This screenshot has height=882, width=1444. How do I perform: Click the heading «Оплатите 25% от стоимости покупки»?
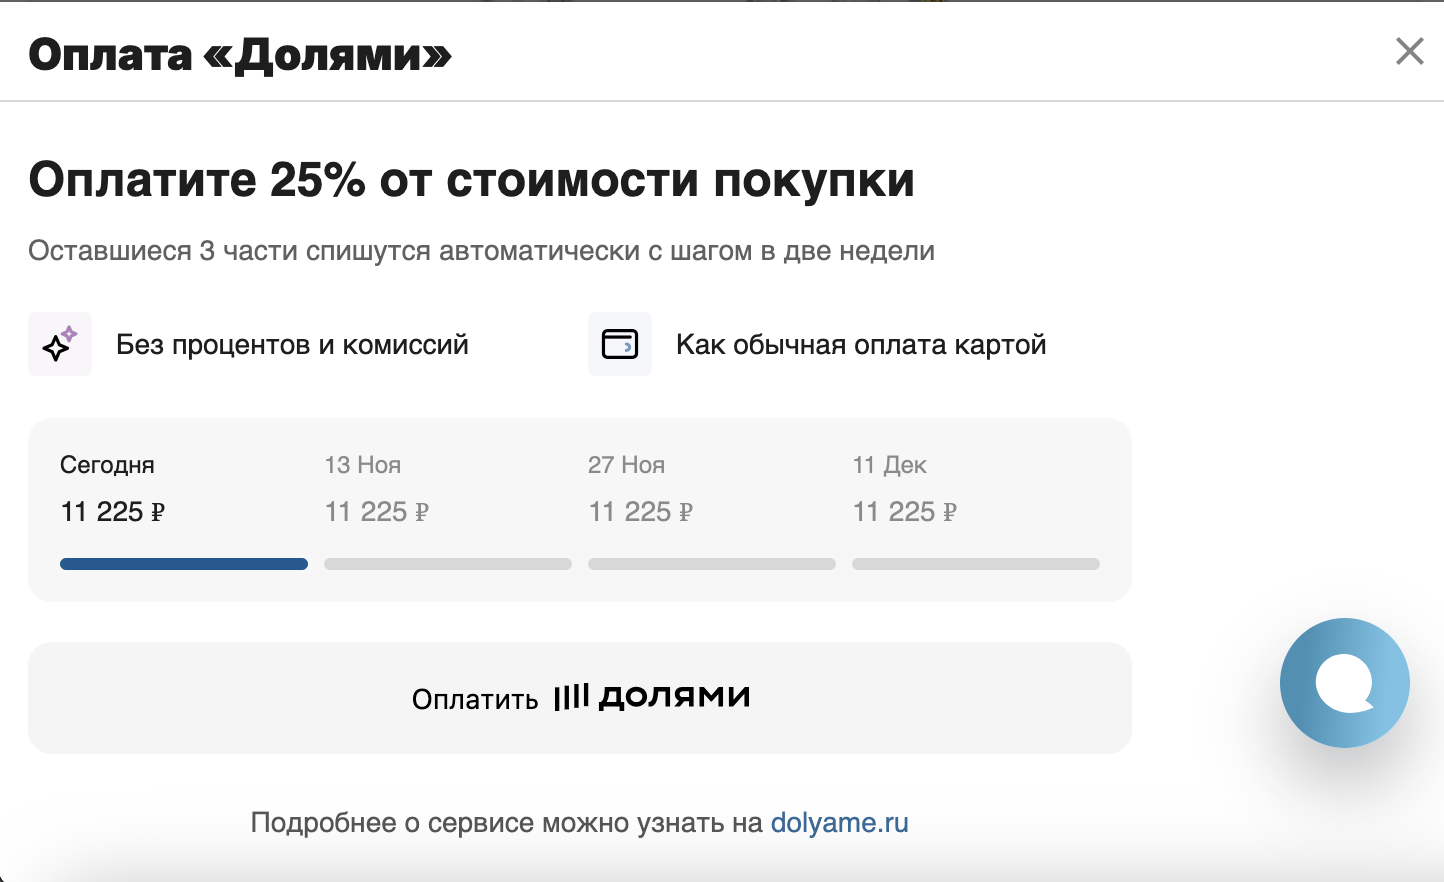tap(471, 181)
